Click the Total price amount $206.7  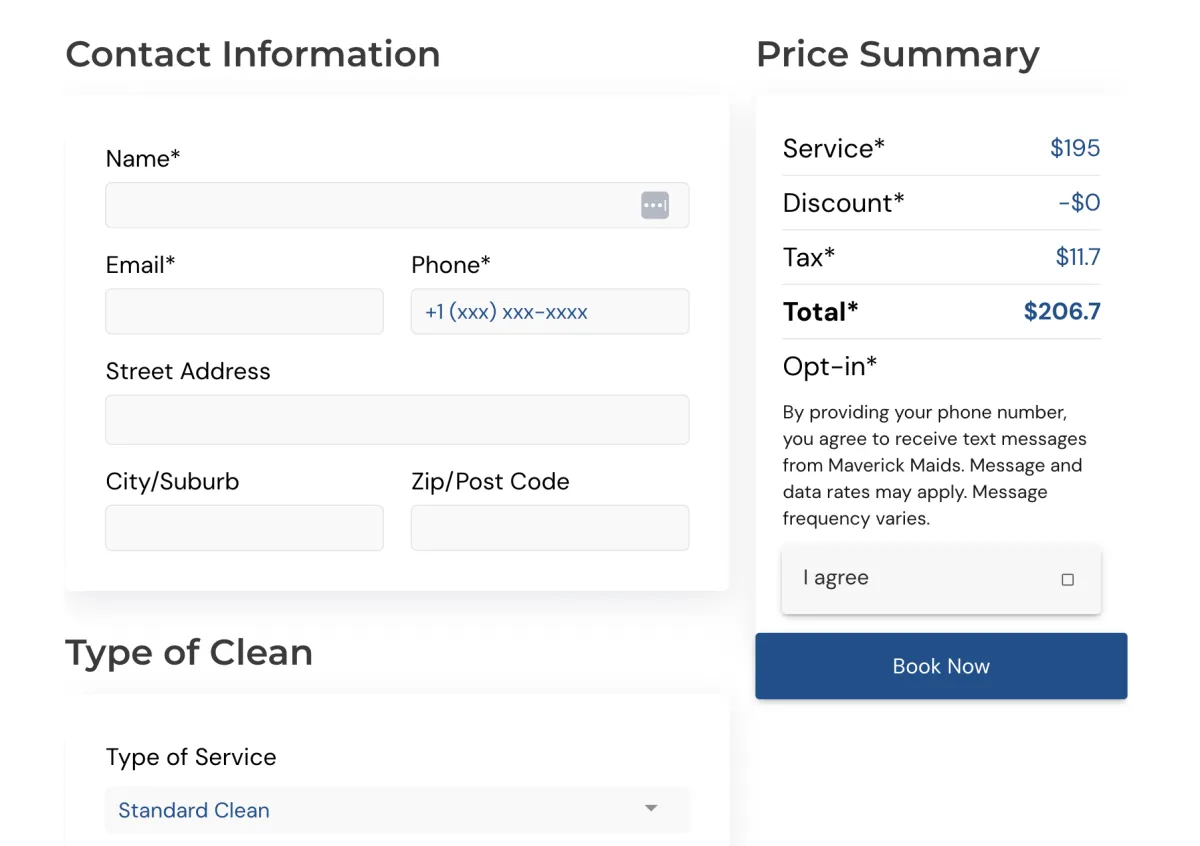1061,312
